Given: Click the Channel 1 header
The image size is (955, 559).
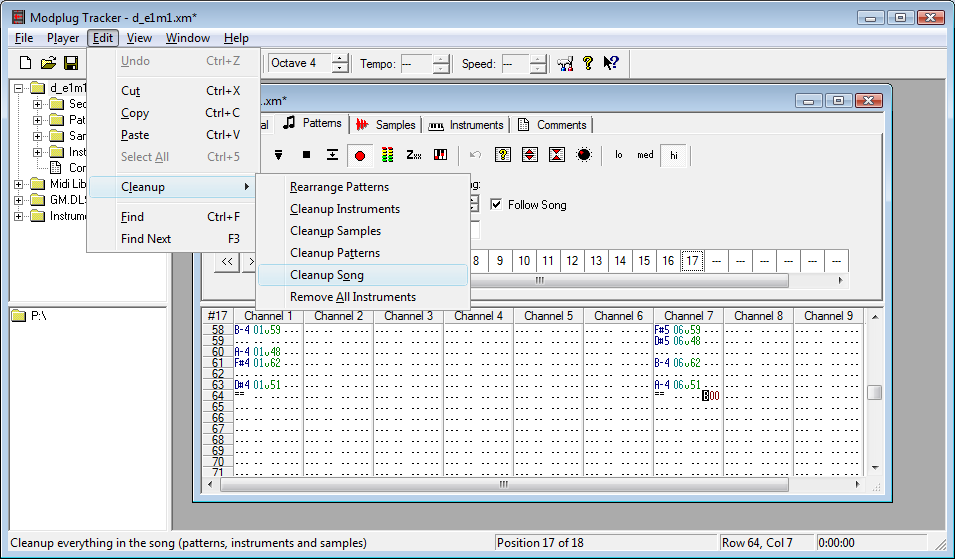Looking at the screenshot, I should click(x=268, y=315).
